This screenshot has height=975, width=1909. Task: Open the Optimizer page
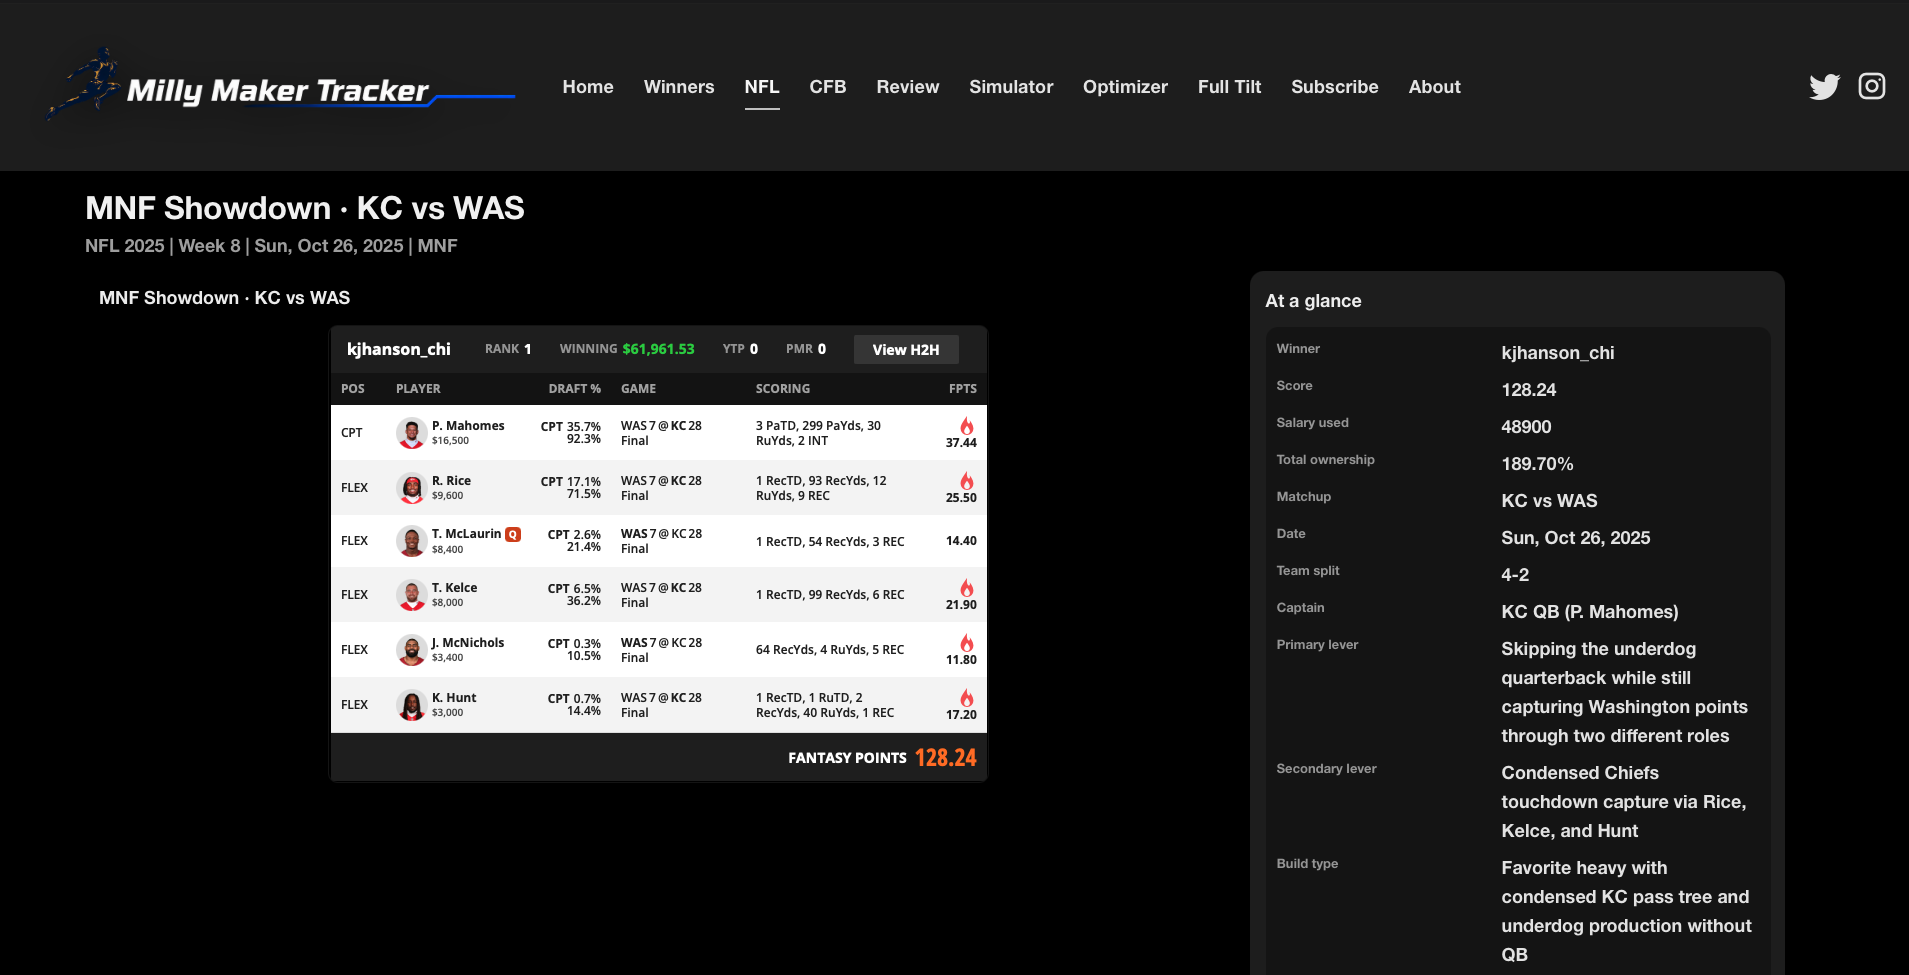point(1125,87)
